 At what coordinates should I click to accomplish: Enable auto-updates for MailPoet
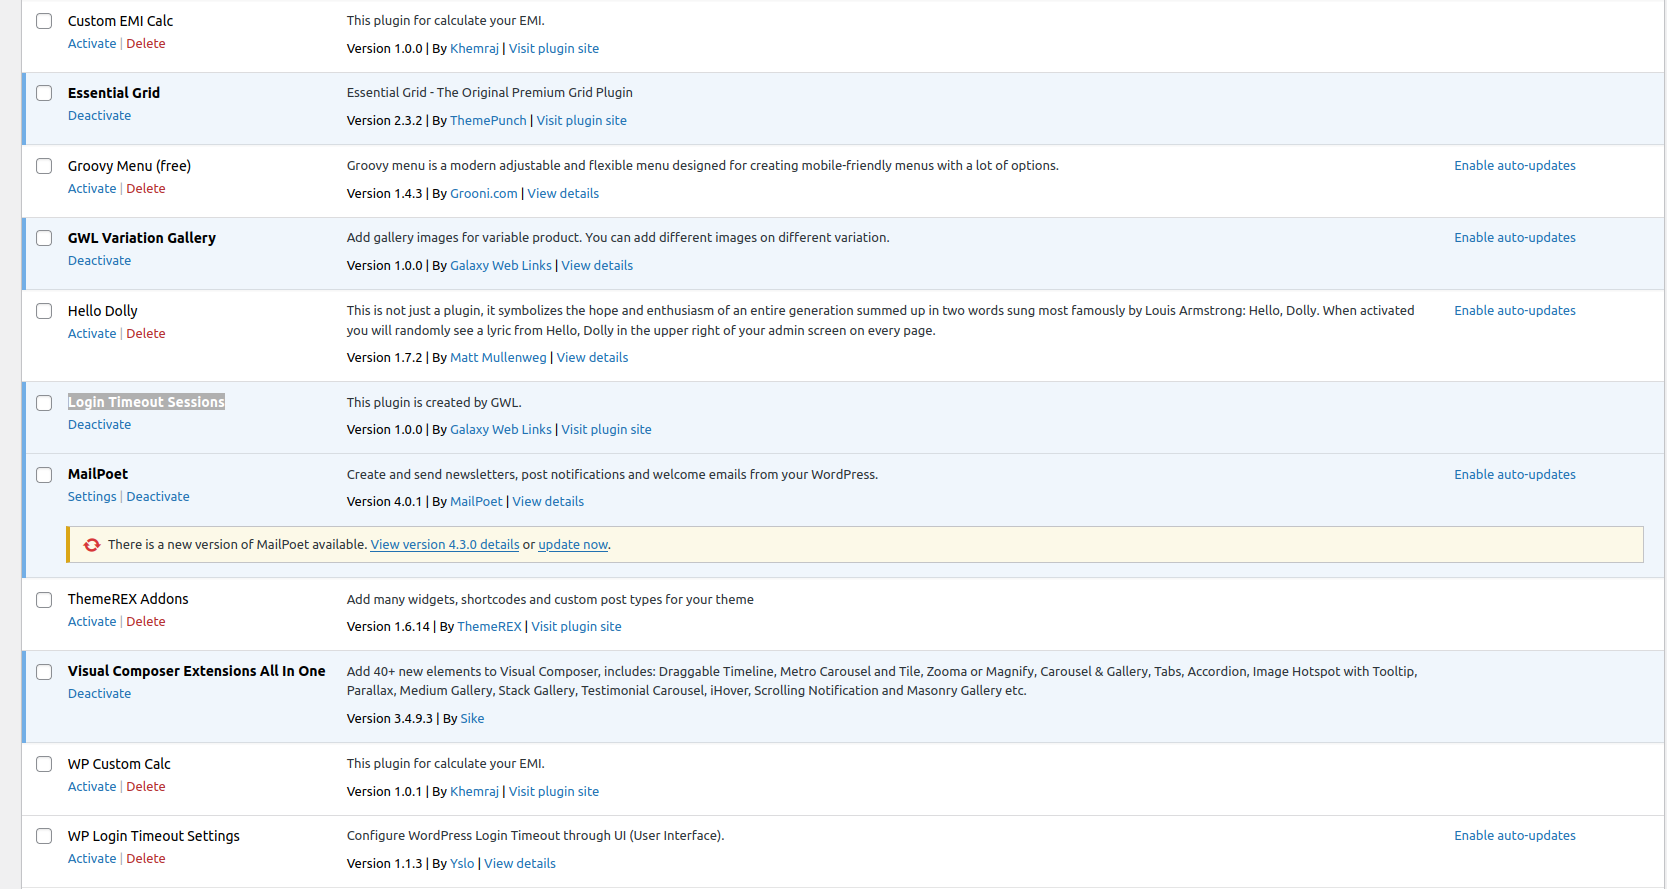1515,475
